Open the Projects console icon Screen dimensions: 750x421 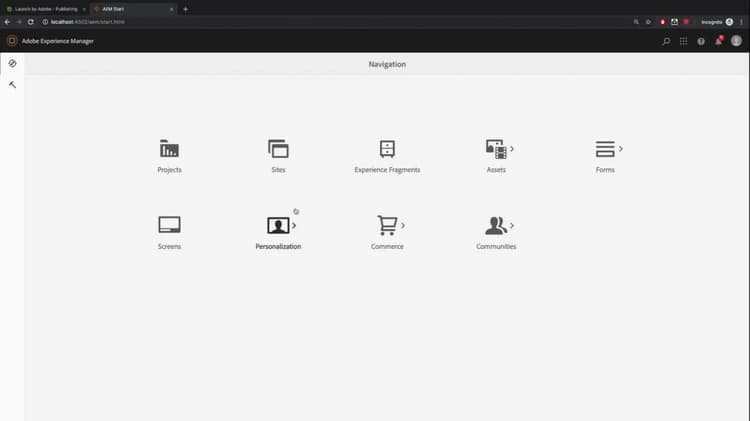169,149
